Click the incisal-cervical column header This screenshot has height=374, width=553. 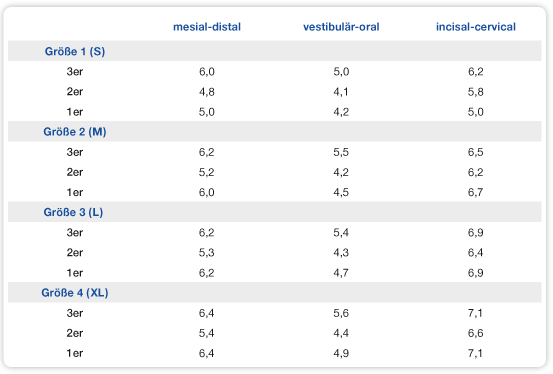(475, 27)
